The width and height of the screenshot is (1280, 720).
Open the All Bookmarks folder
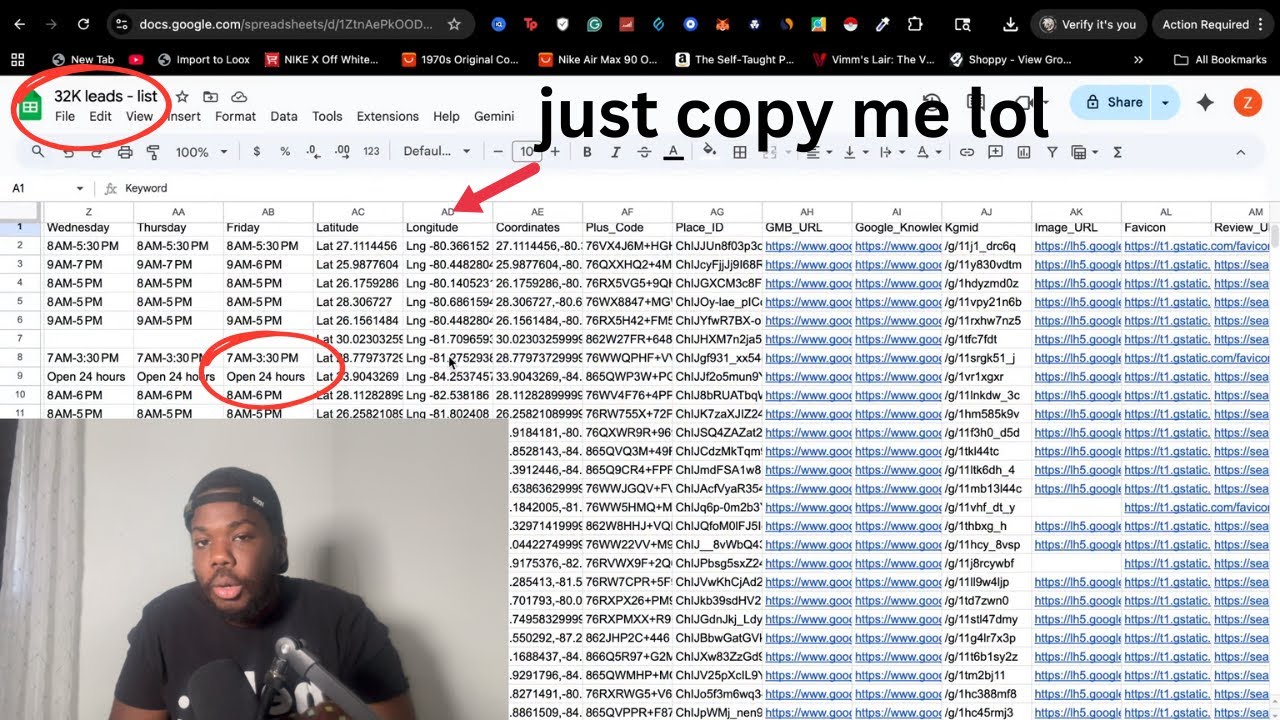point(1220,60)
